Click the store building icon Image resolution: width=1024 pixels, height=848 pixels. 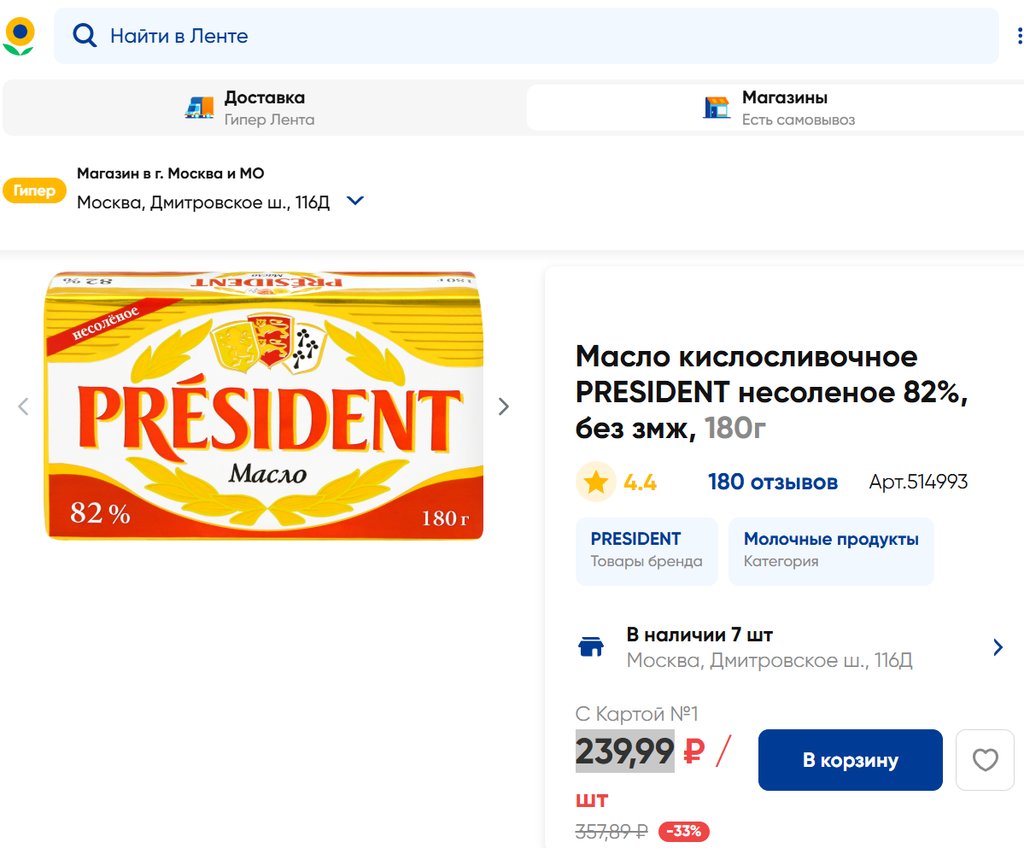point(717,108)
